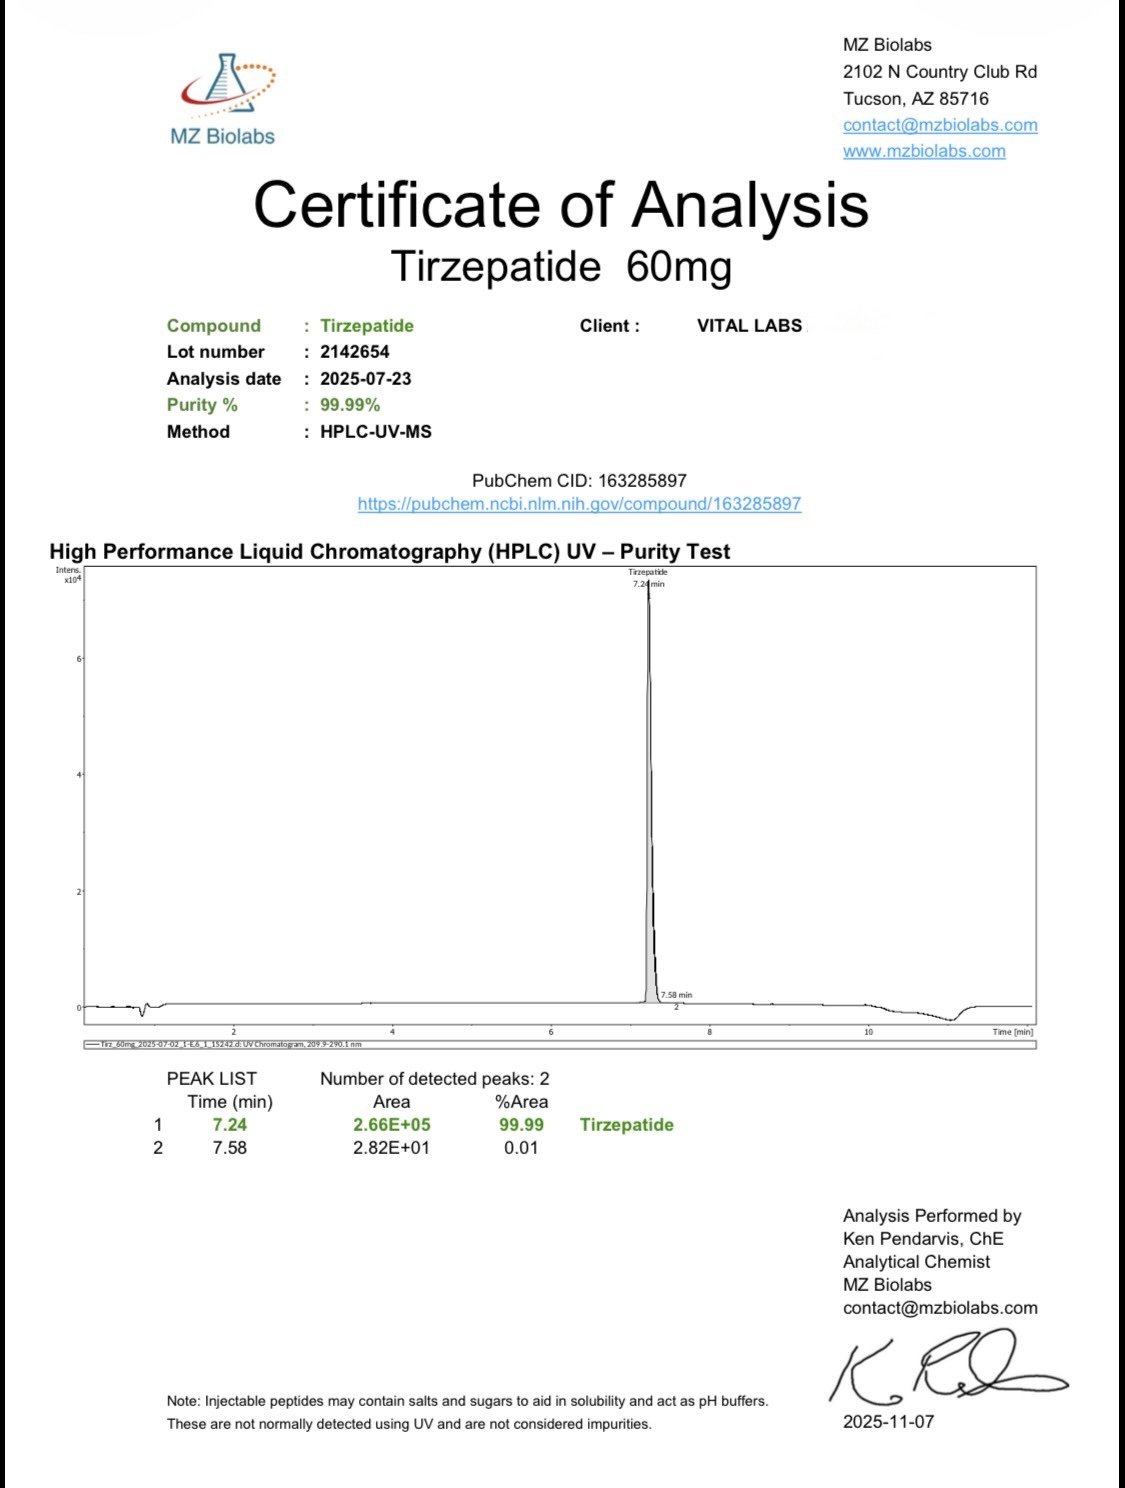The width and height of the screenshot is (1125, 1488).
Task: Click the handwritten analyst signature
Action: point(944,1368)
